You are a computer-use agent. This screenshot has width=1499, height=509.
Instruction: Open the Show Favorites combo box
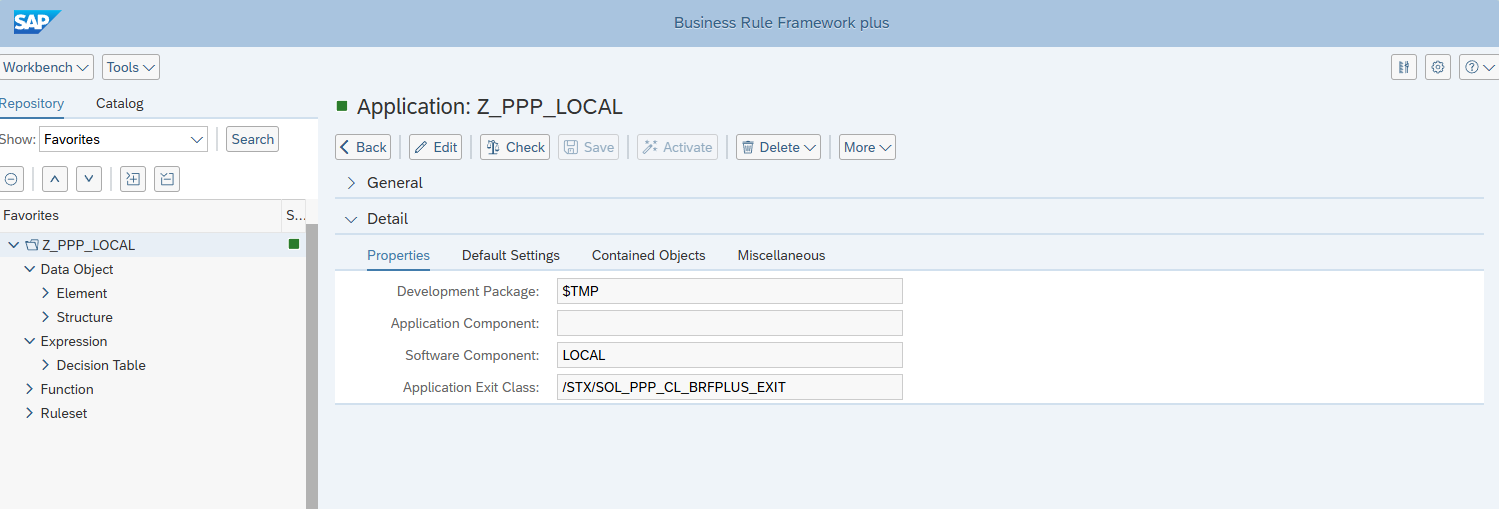(x=124, y=139)
